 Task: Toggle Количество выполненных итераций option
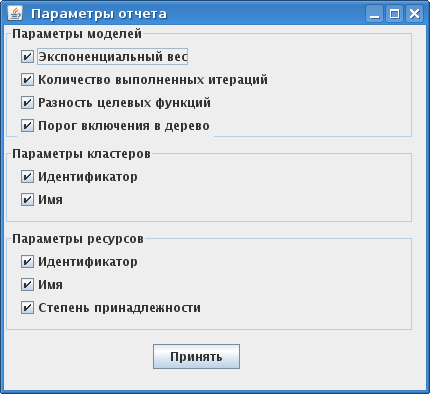(x=27, y=80)
